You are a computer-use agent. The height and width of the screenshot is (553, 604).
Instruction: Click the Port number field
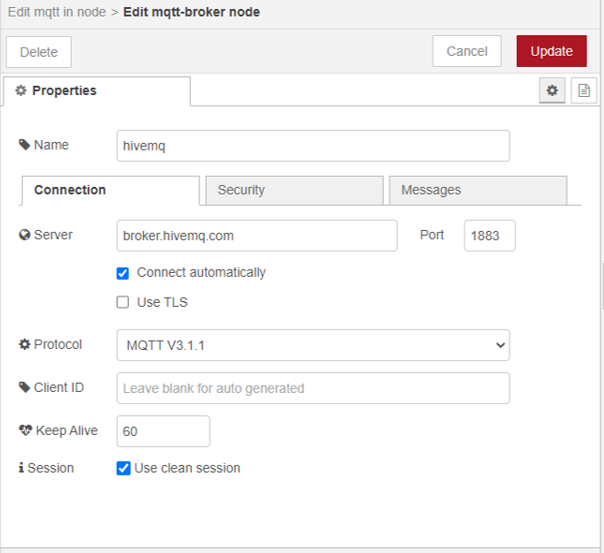click(489, 236)
